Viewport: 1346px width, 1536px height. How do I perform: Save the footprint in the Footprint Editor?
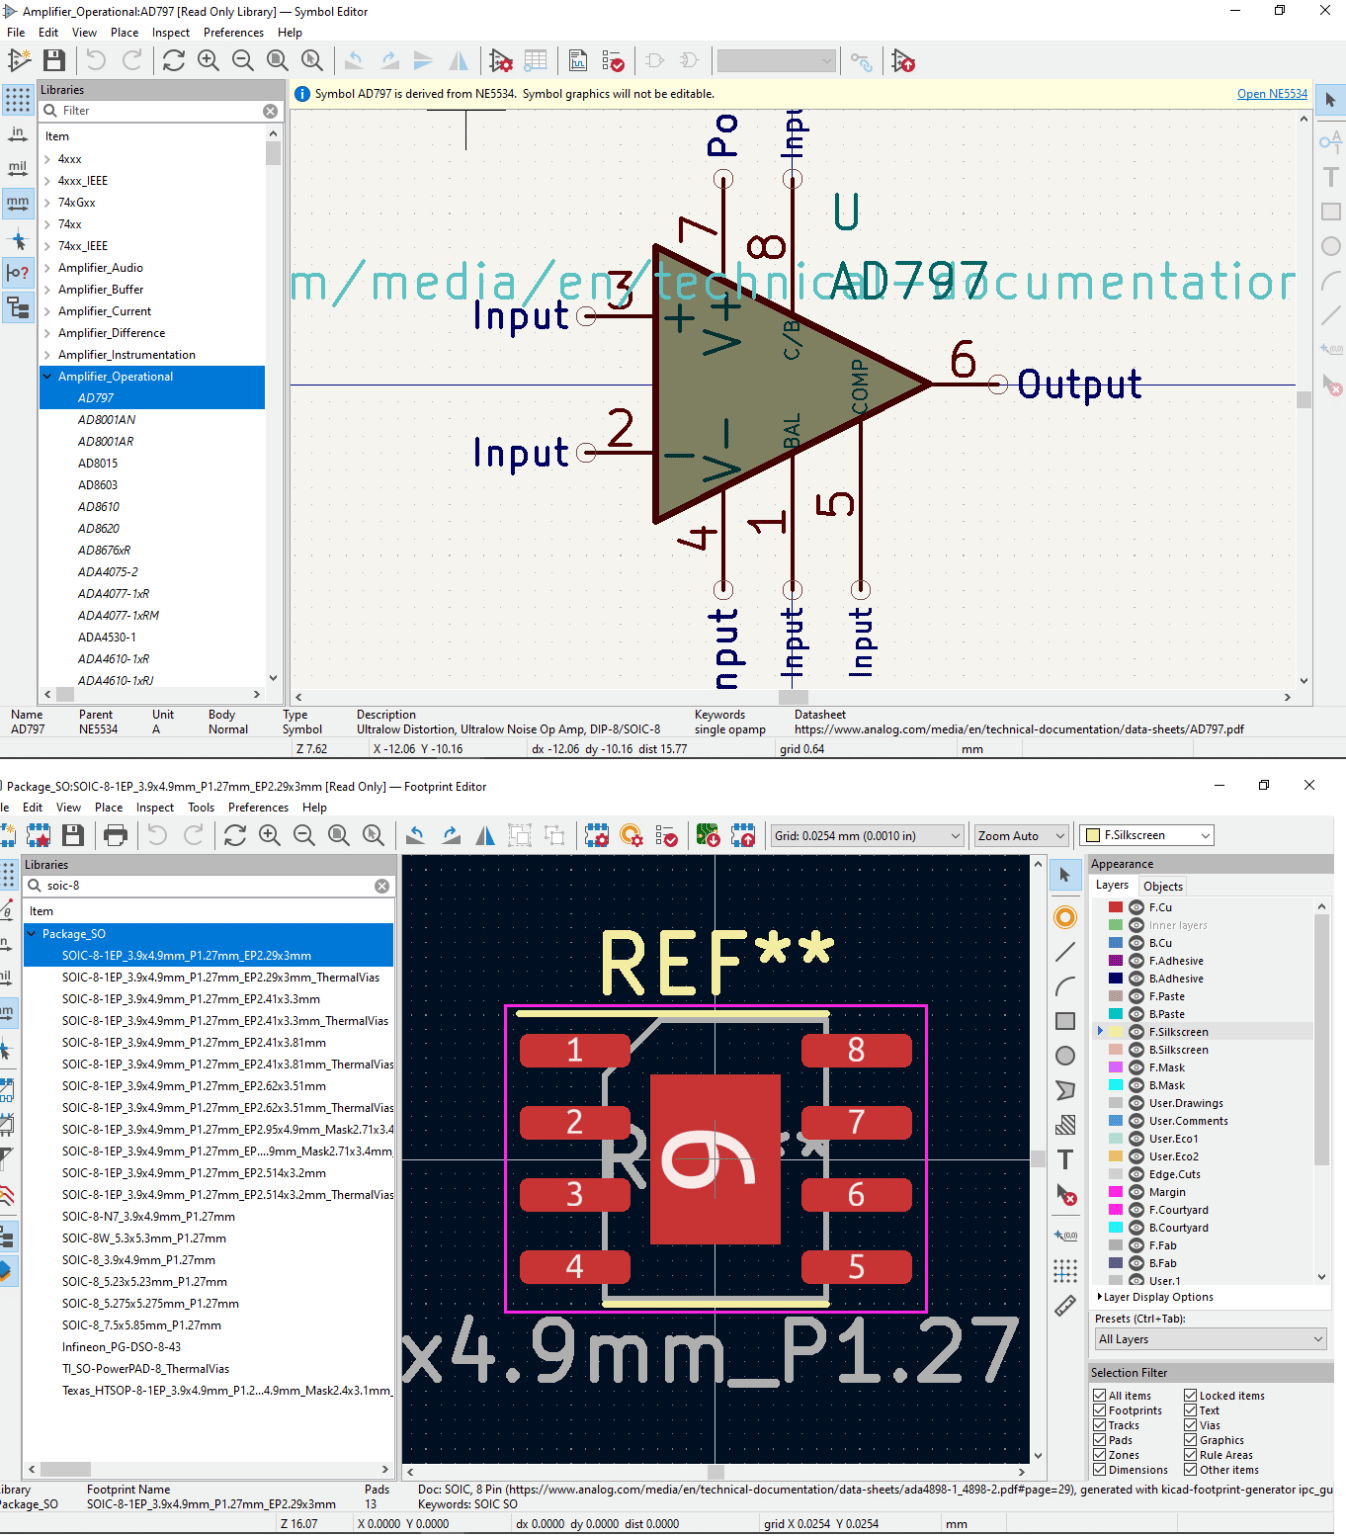73,835
